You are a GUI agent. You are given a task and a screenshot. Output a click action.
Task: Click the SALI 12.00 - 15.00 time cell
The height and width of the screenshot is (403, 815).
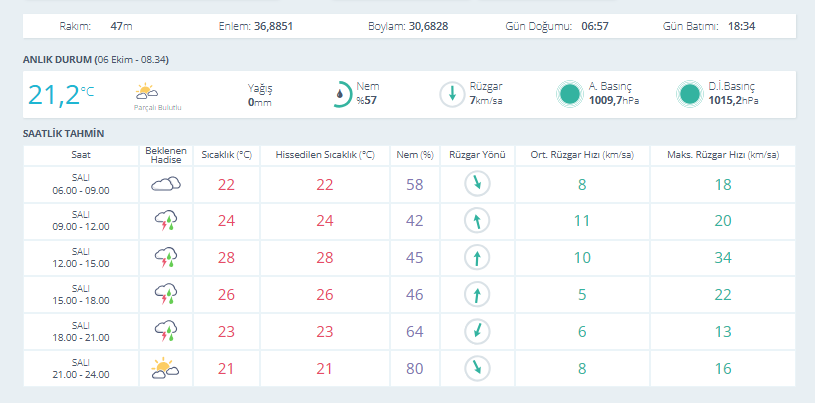(x=81, y=258)
